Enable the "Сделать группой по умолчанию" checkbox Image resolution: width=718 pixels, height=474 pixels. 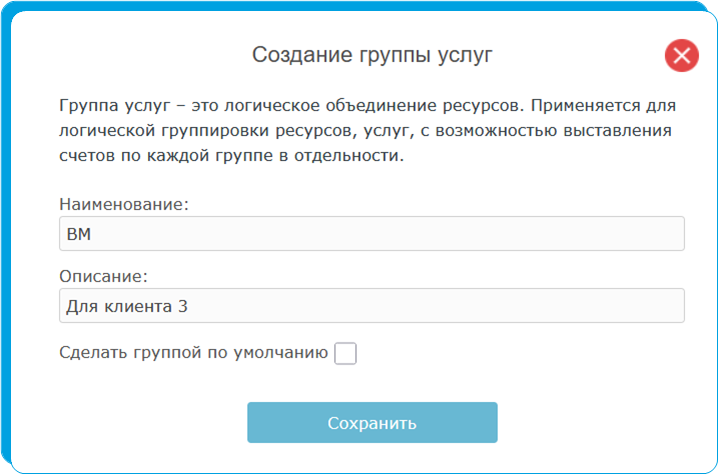click(x=345, y=353)
